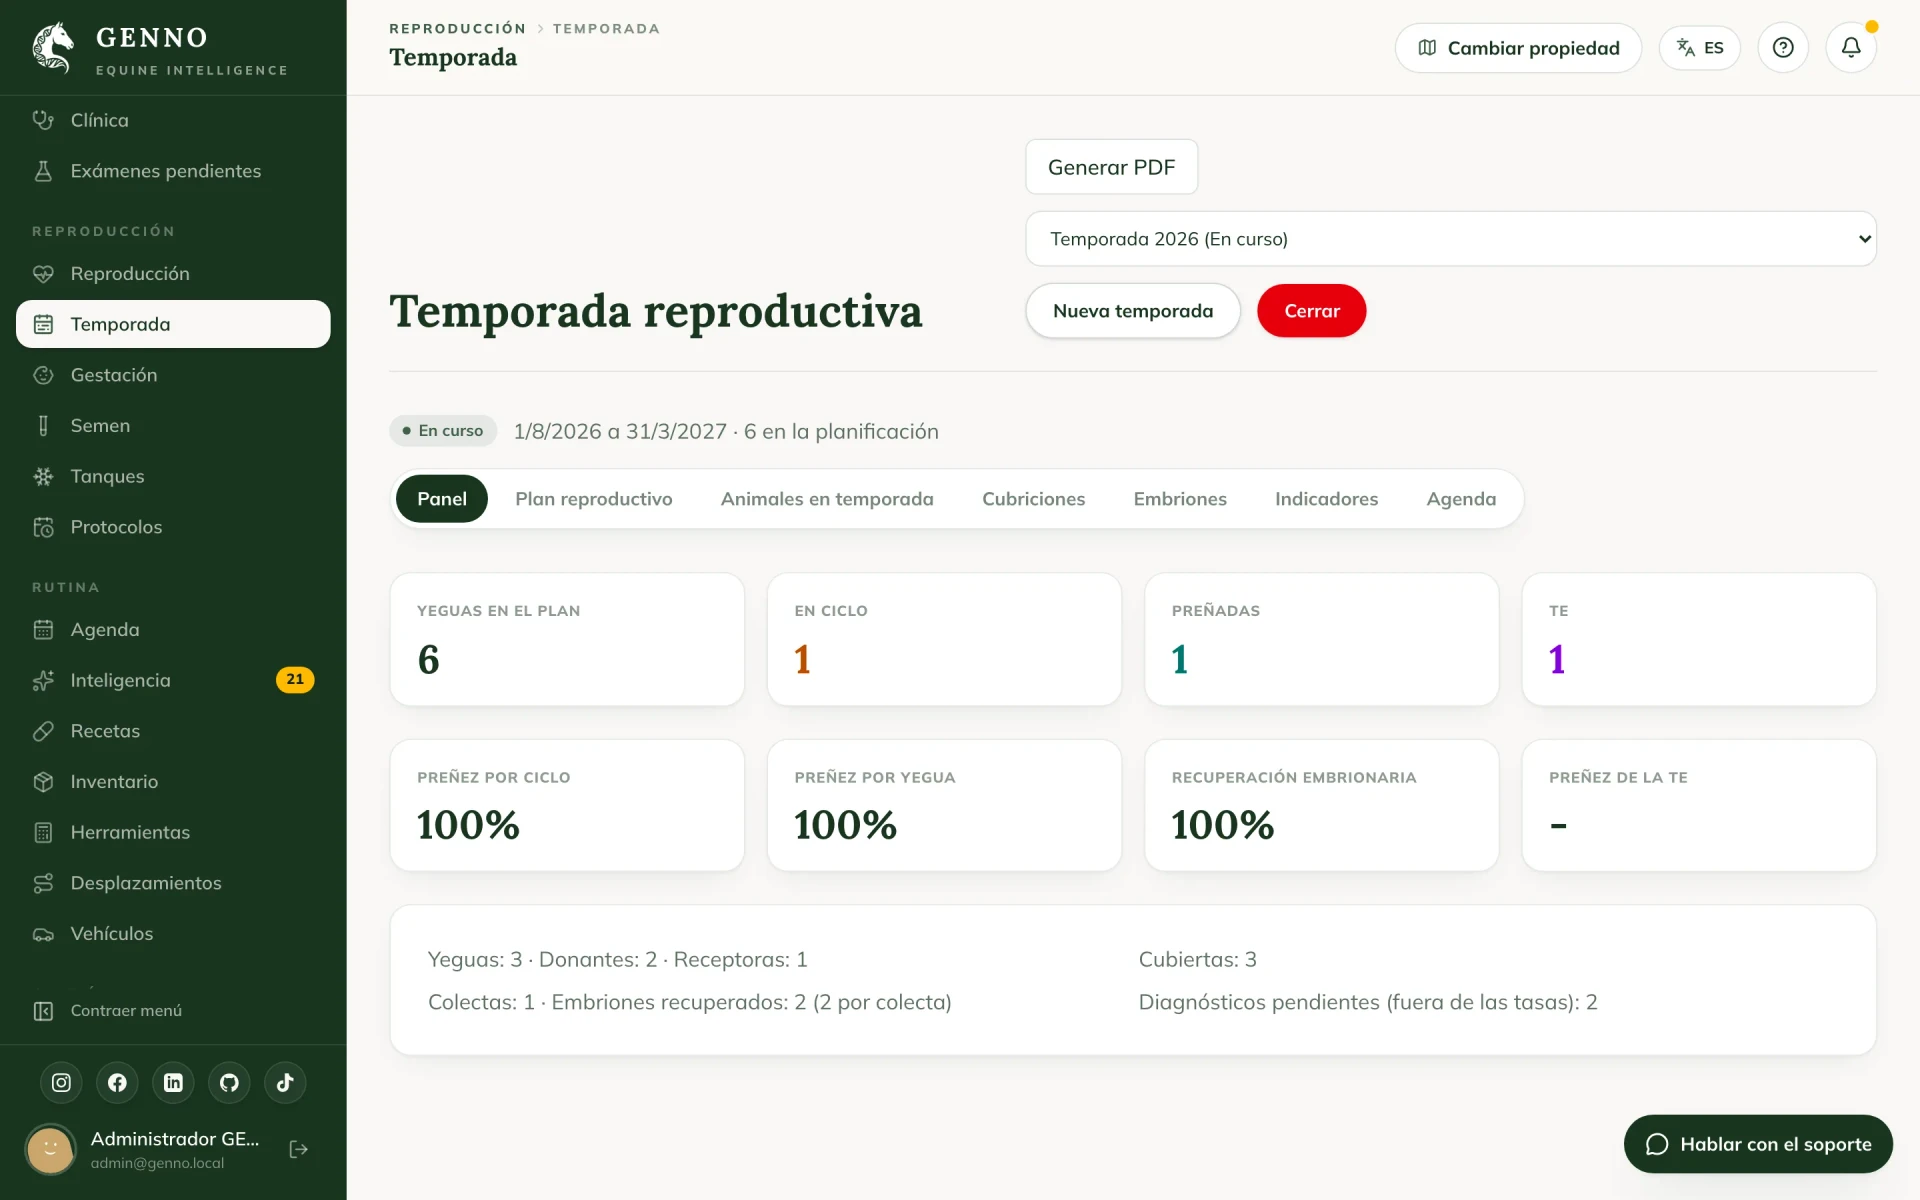
Task: Open the Cubriciones tab
Action: (x=1033, y=499)
